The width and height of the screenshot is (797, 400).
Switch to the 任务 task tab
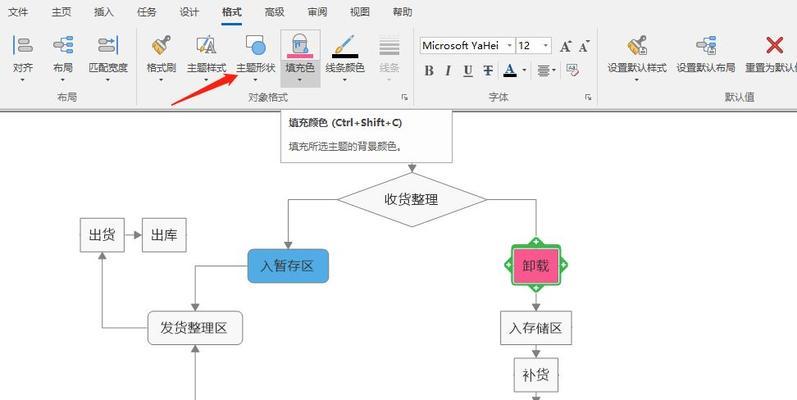coord(146,12)
